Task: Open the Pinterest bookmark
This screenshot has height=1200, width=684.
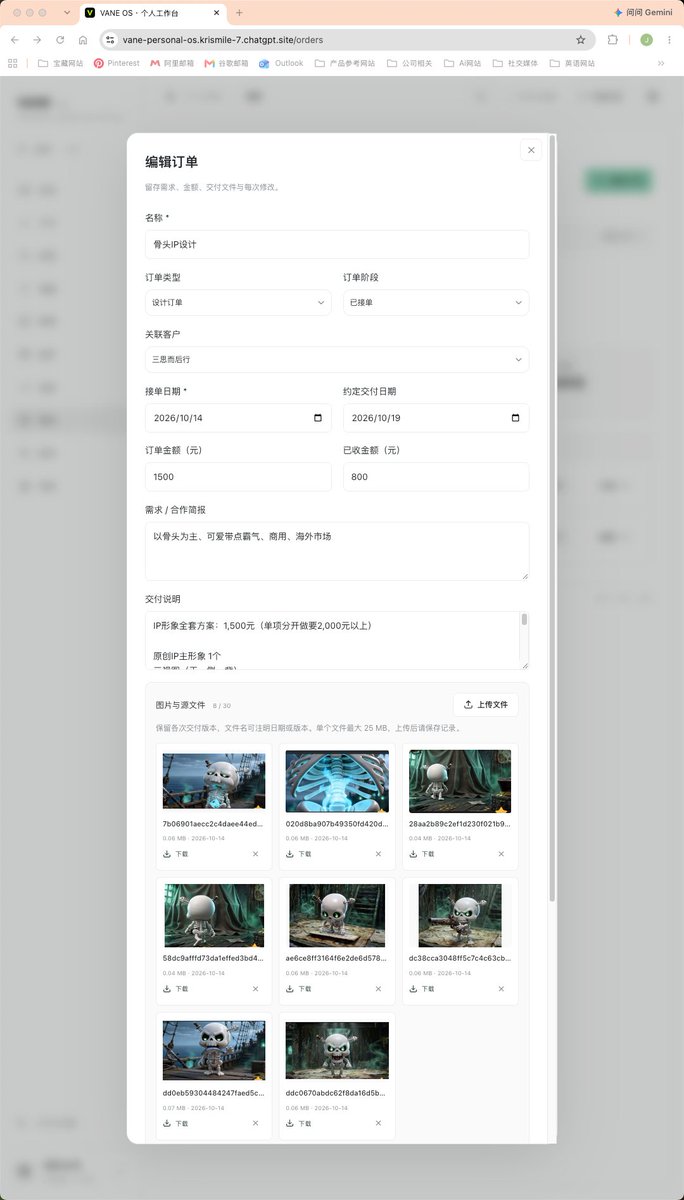Action: click(117, 63)
